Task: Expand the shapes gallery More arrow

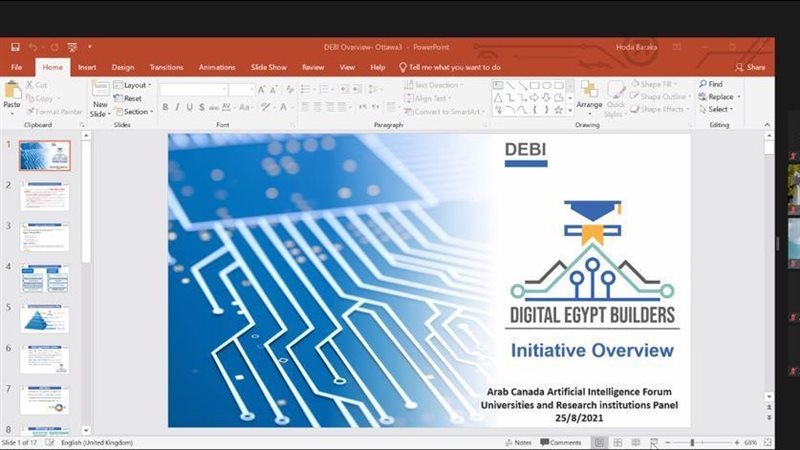Action: (x=570, y=110)
